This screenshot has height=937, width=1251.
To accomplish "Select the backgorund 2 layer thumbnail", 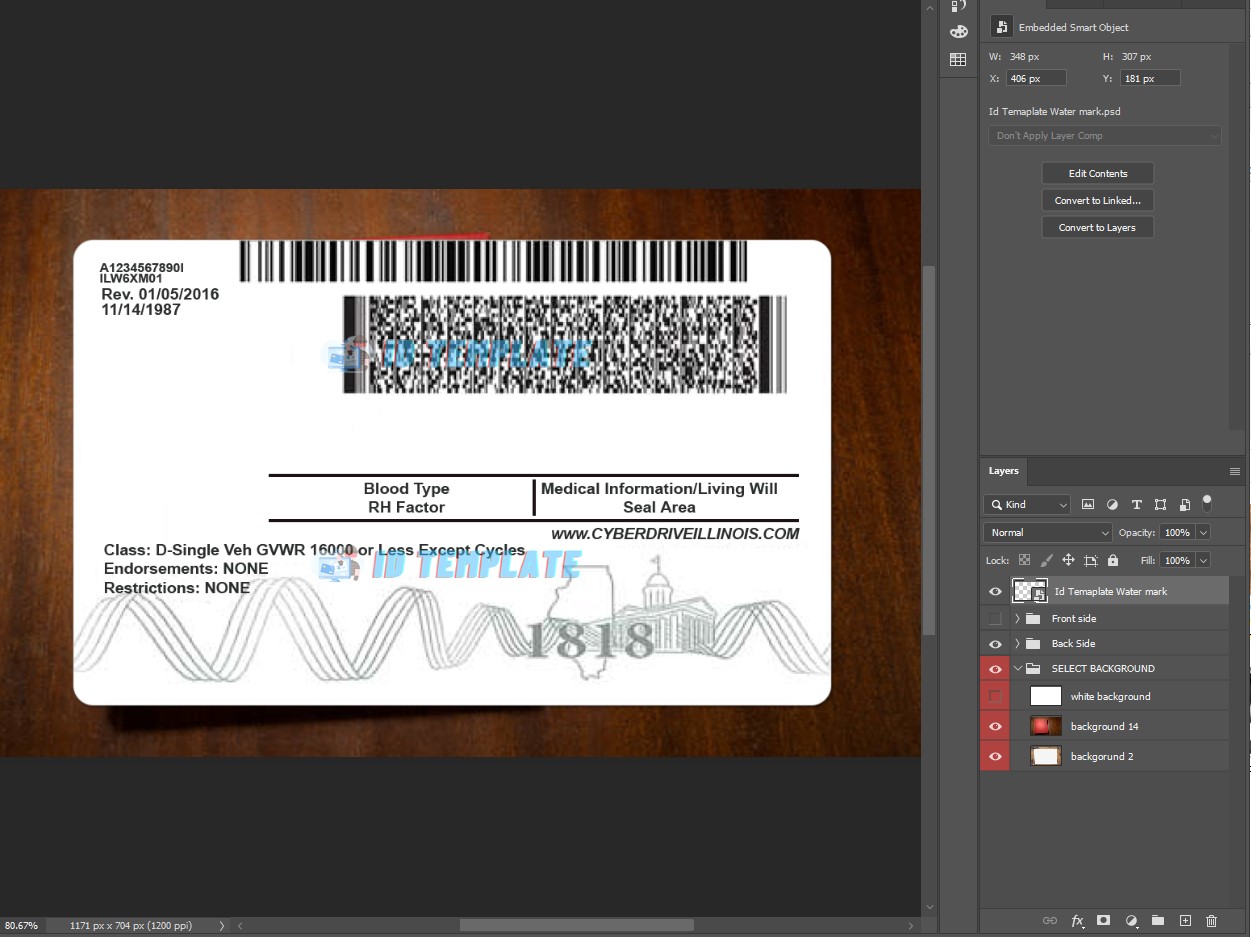I will [x=1046, y=756].
